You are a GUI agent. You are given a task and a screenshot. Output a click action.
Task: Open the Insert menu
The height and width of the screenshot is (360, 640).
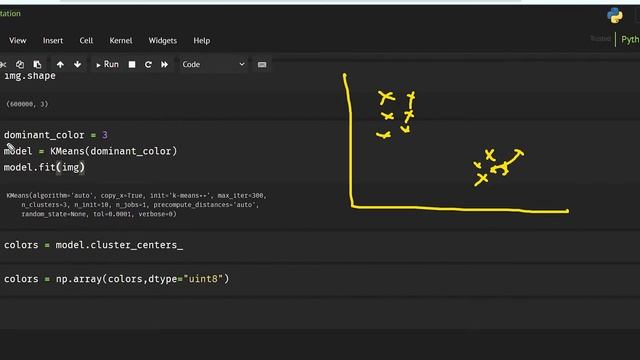point(53,40)
